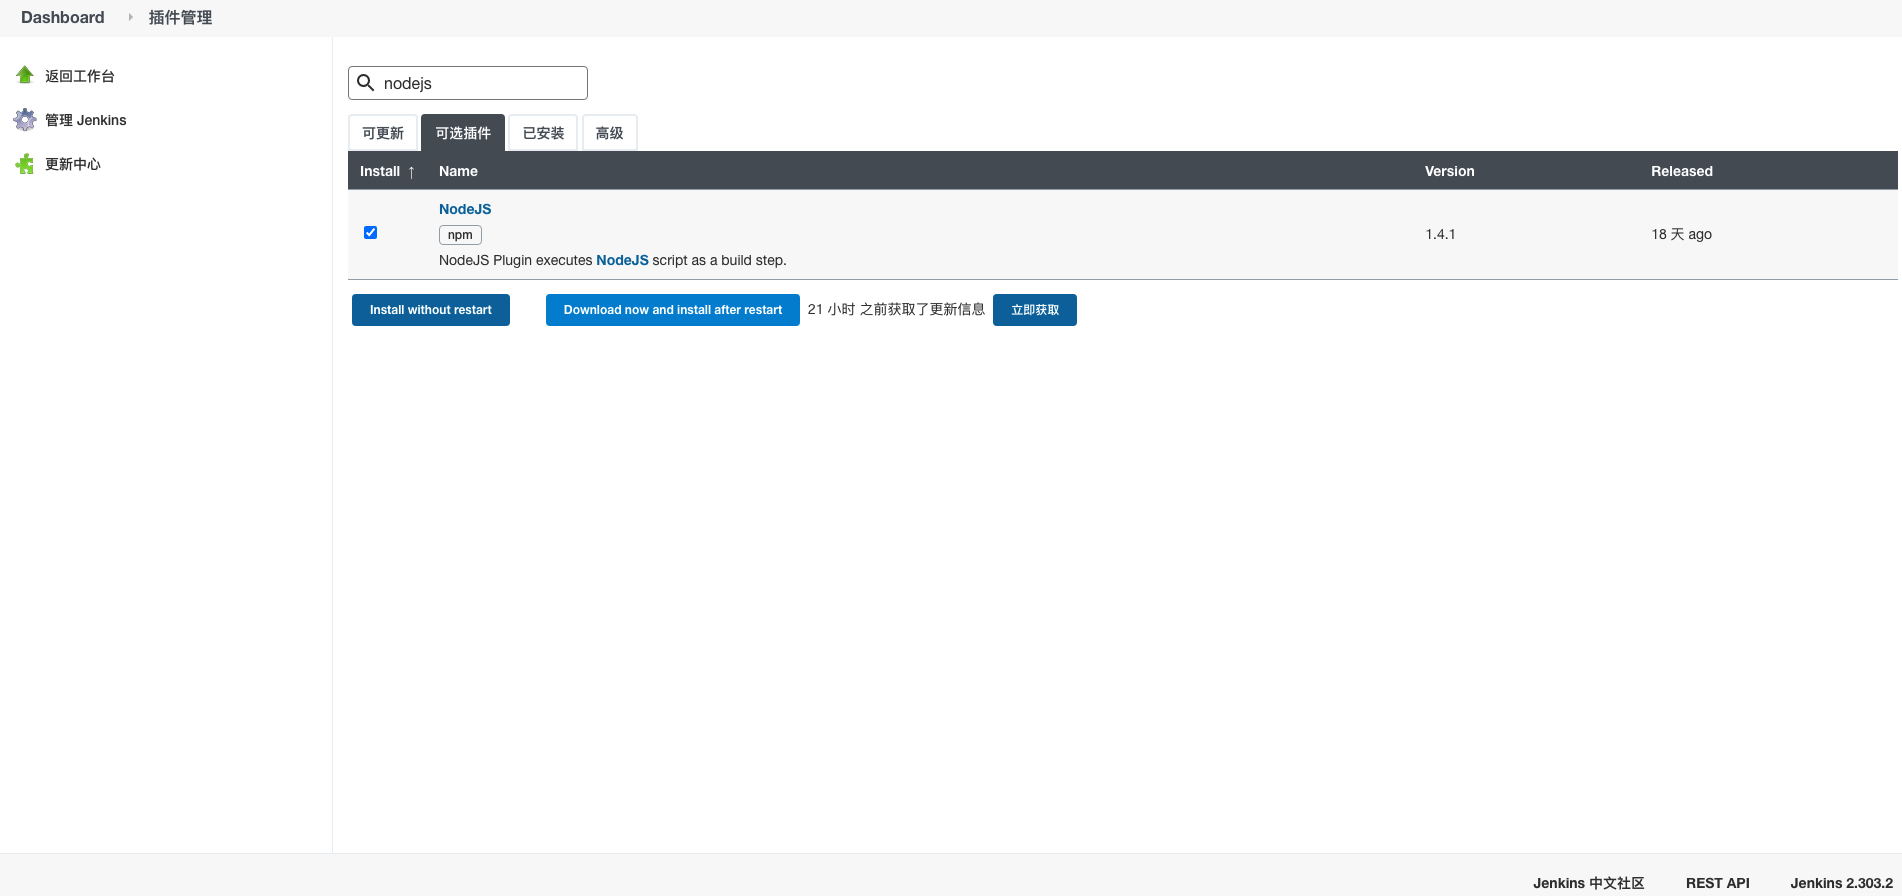Image resolution: width=1902 pixels, height=896 pixels.
Task: Open the 已安装 tab
Action: tap(543, 133)
